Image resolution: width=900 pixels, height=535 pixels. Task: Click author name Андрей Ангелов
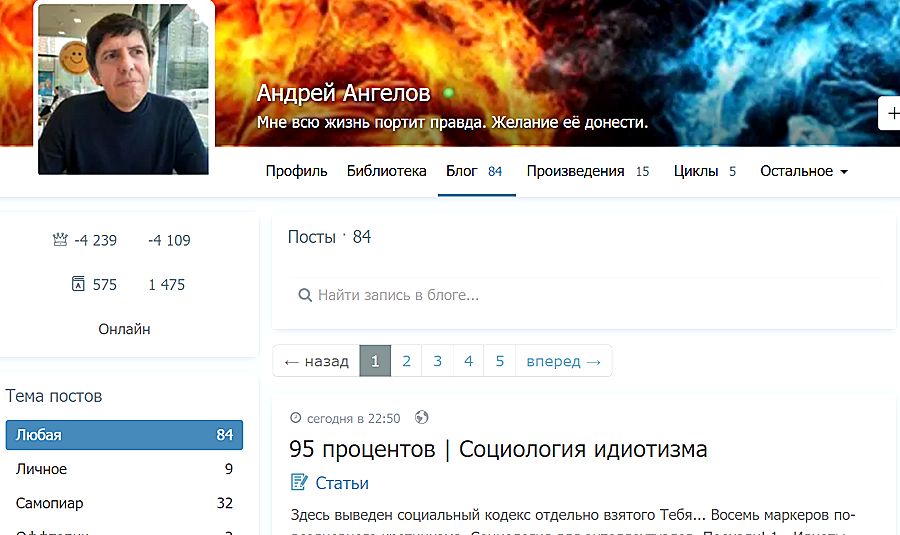(x=343, y=92)
